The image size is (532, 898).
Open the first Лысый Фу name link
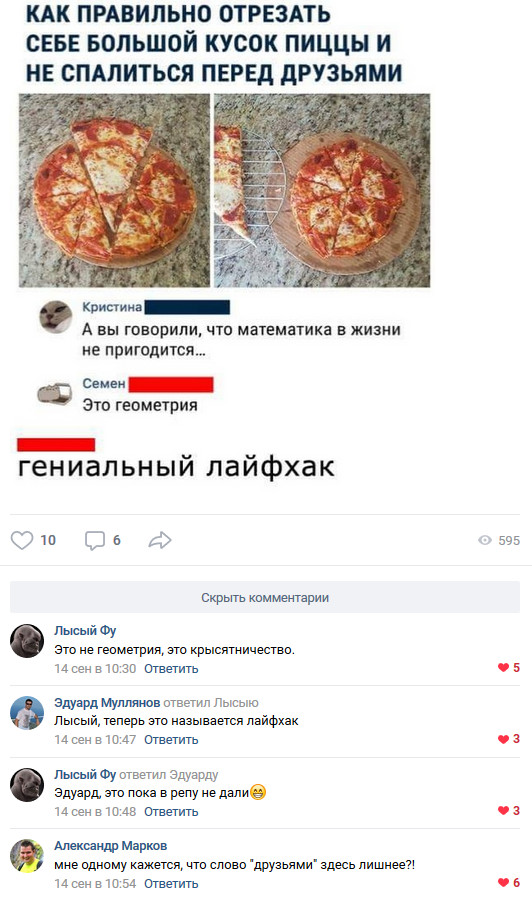click(x=85, y=631)
